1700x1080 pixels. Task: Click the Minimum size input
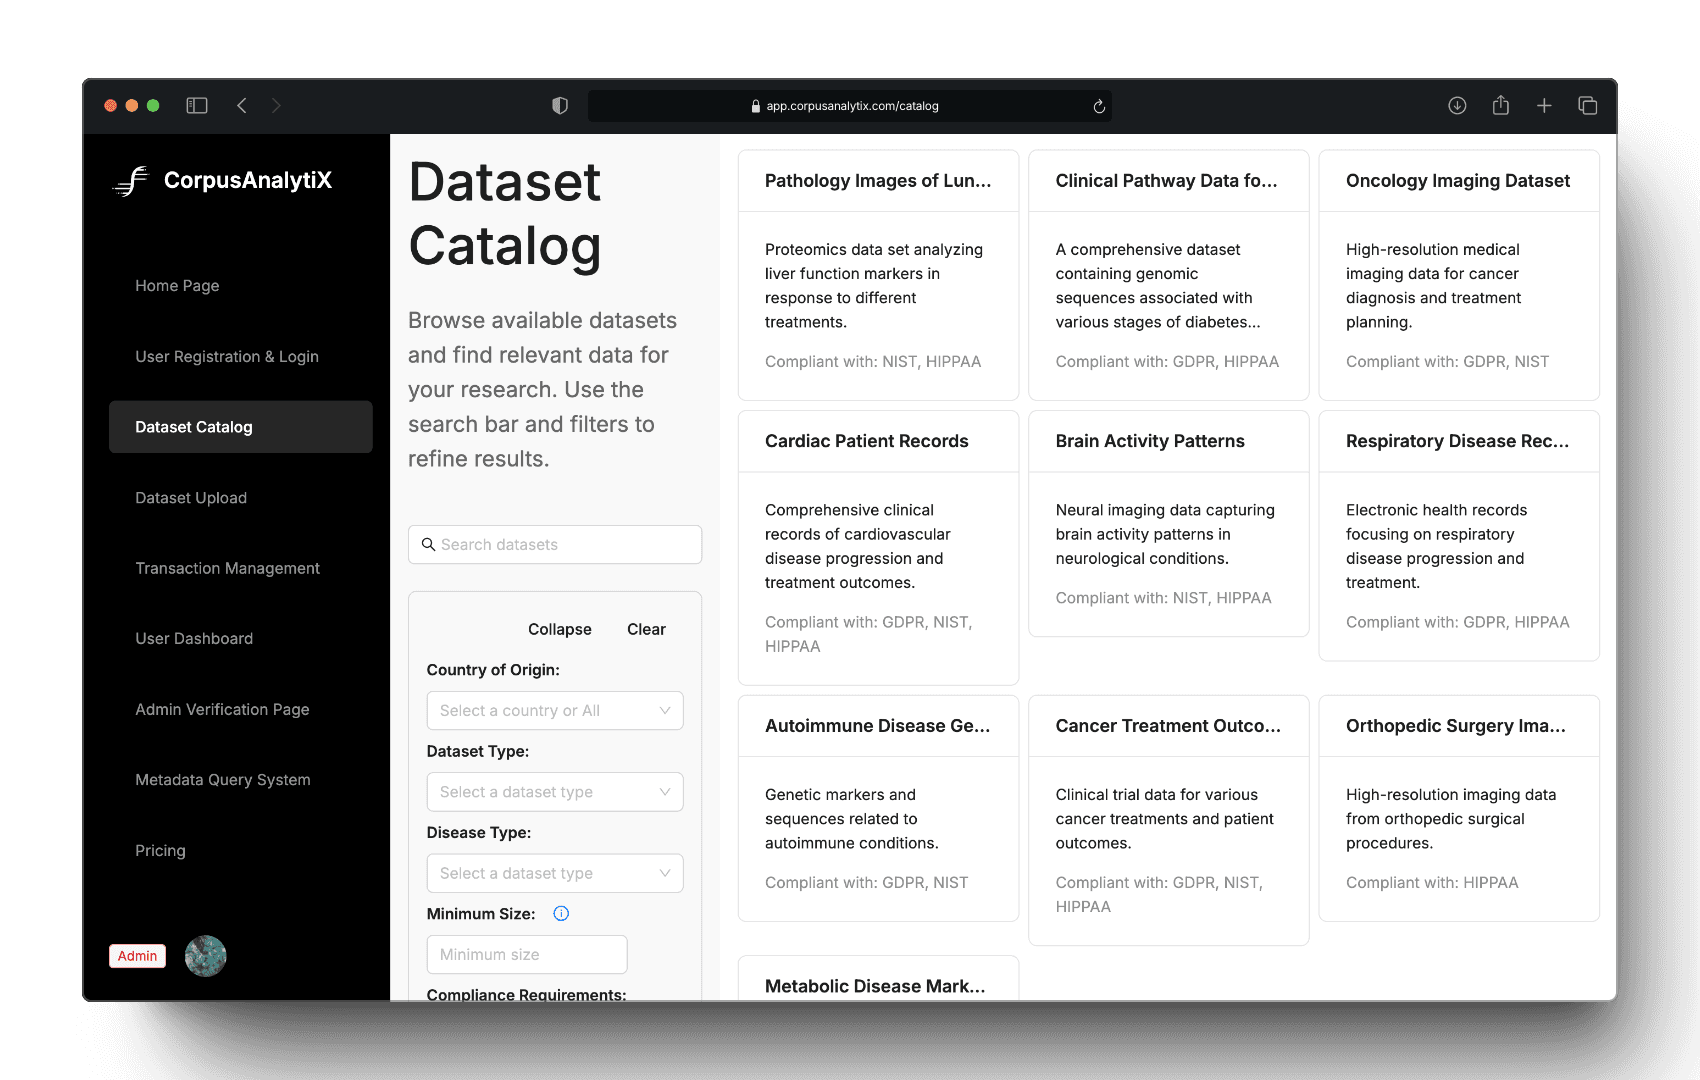[x=527, y=954]
